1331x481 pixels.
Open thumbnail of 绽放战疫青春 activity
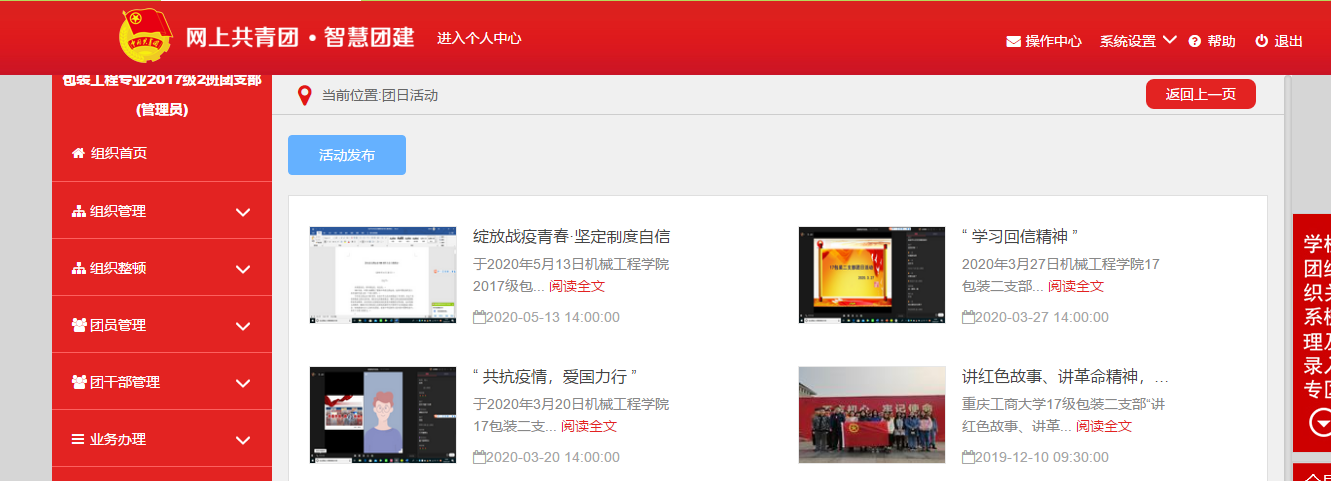click(x=383, y=275)
